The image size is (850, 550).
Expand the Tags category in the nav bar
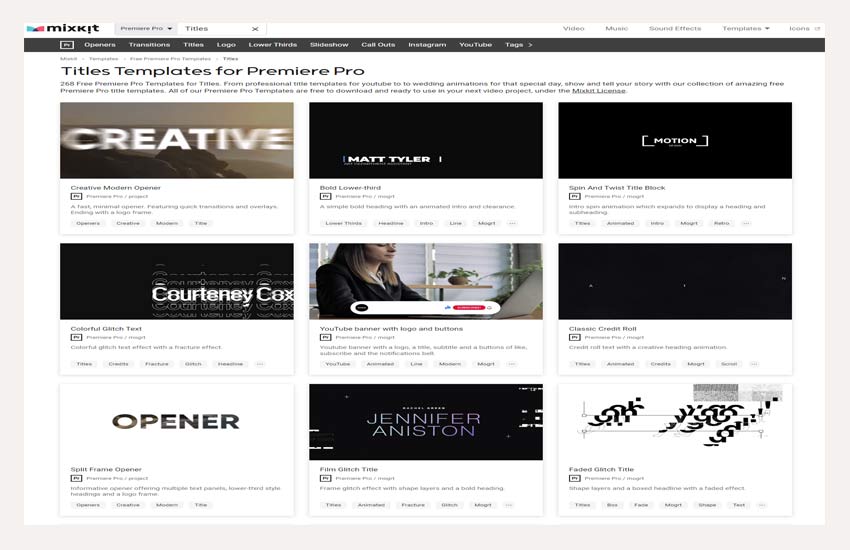click(x=518, y=45)
